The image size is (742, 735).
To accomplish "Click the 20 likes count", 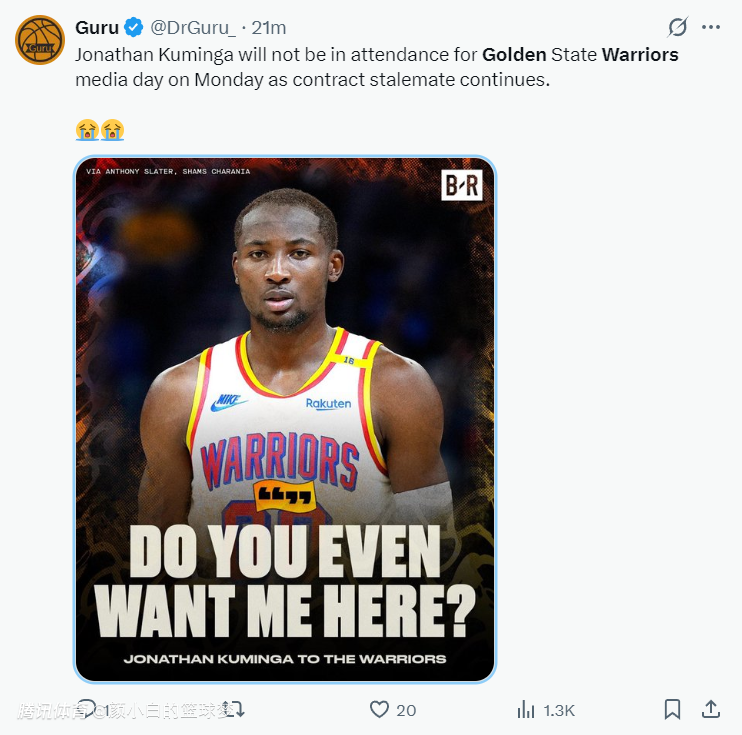I will click(x=406, y=711).
